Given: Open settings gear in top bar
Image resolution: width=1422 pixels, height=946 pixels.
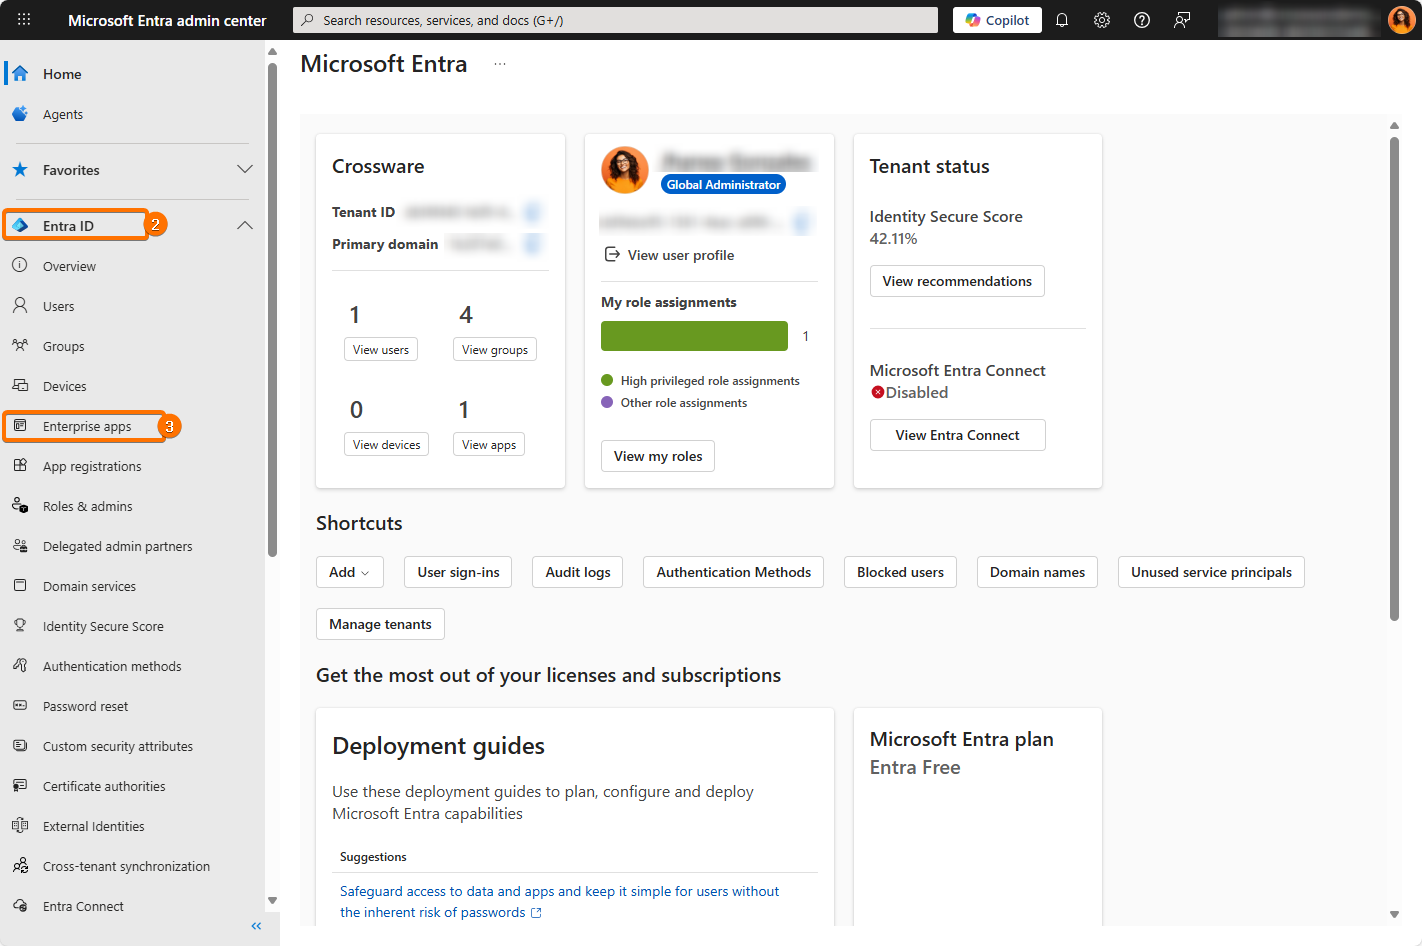Looking at the screenshot, I should pyautogui.click(x=1102, y=20).
